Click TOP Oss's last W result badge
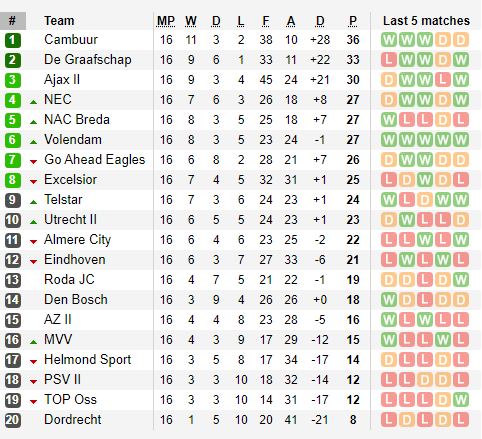 (461, 400)
